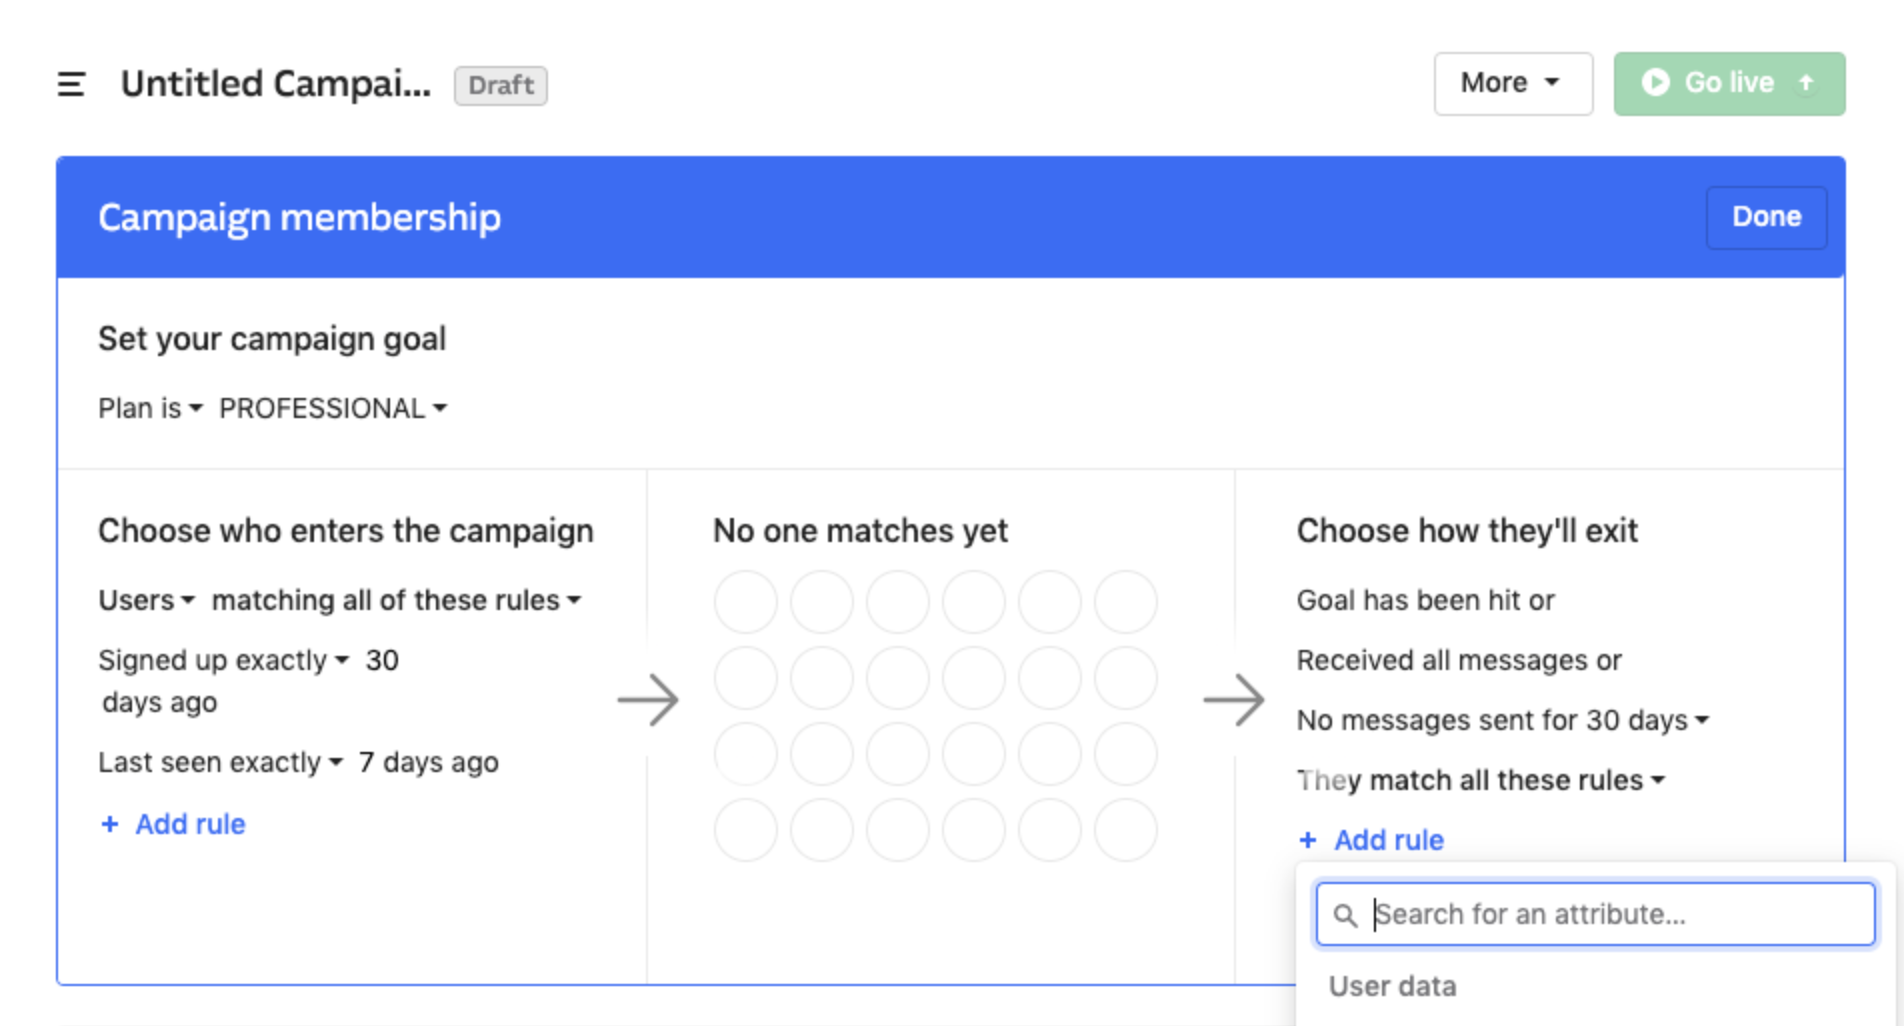The height and width of the screenshot is (1026, 1904).
Task: Expand the Plan is dropdown
Action: pos(150,408)
